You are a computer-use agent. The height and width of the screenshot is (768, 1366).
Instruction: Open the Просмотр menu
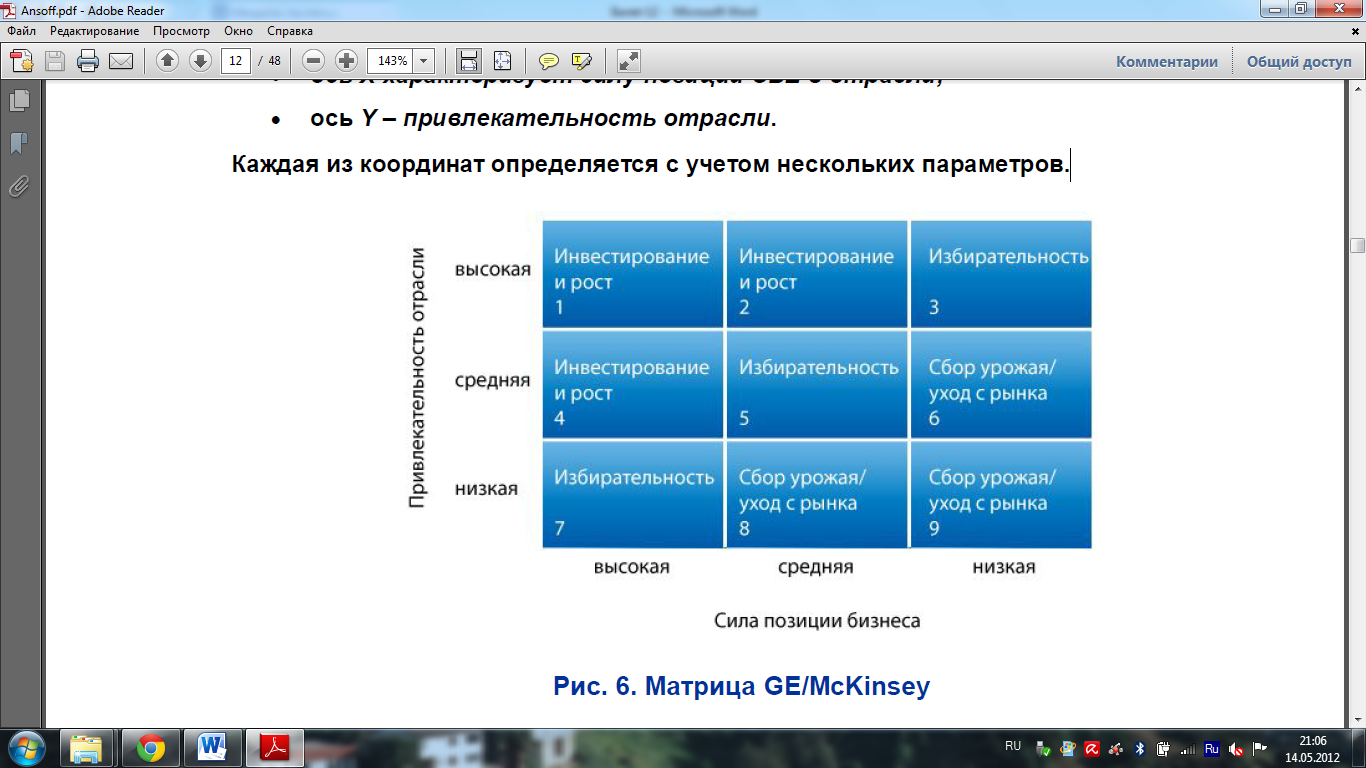(x=181, y=31)
